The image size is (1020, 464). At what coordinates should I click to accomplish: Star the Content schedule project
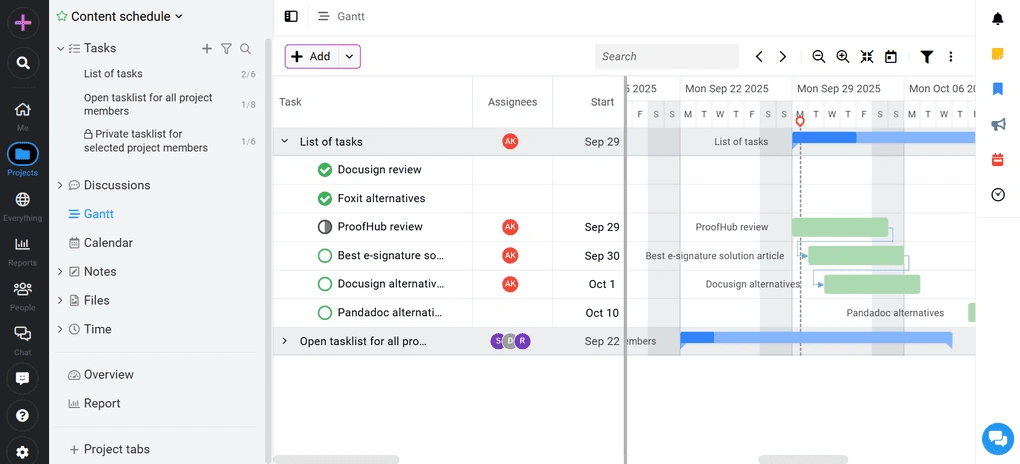(x=62, y=16)
